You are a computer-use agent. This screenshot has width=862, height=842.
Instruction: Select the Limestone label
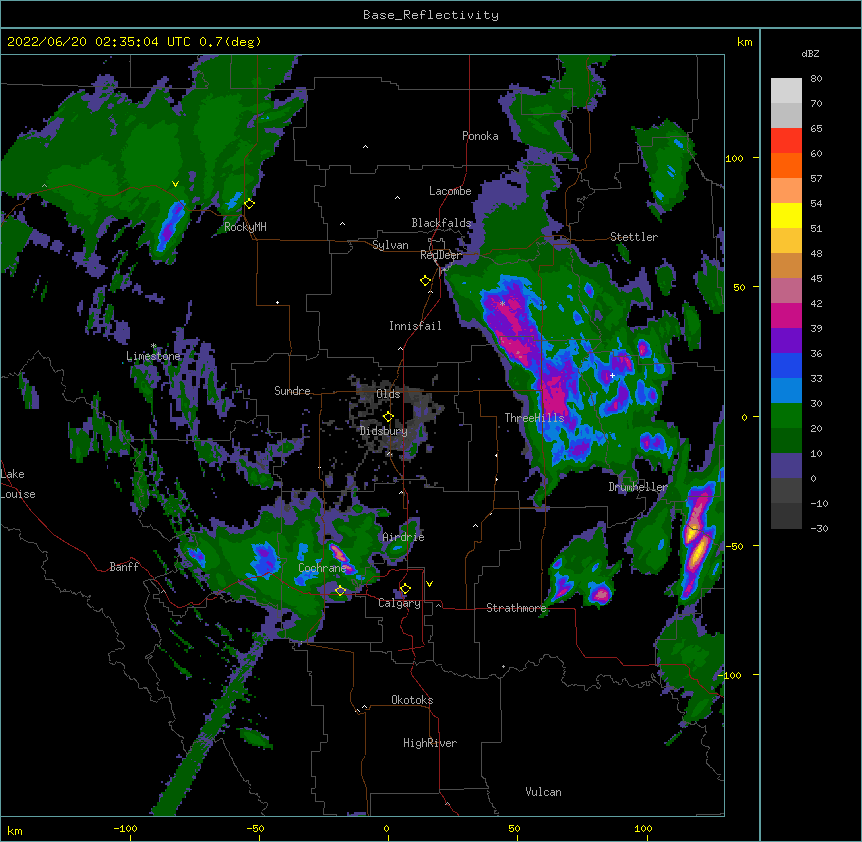coord(153,356)
